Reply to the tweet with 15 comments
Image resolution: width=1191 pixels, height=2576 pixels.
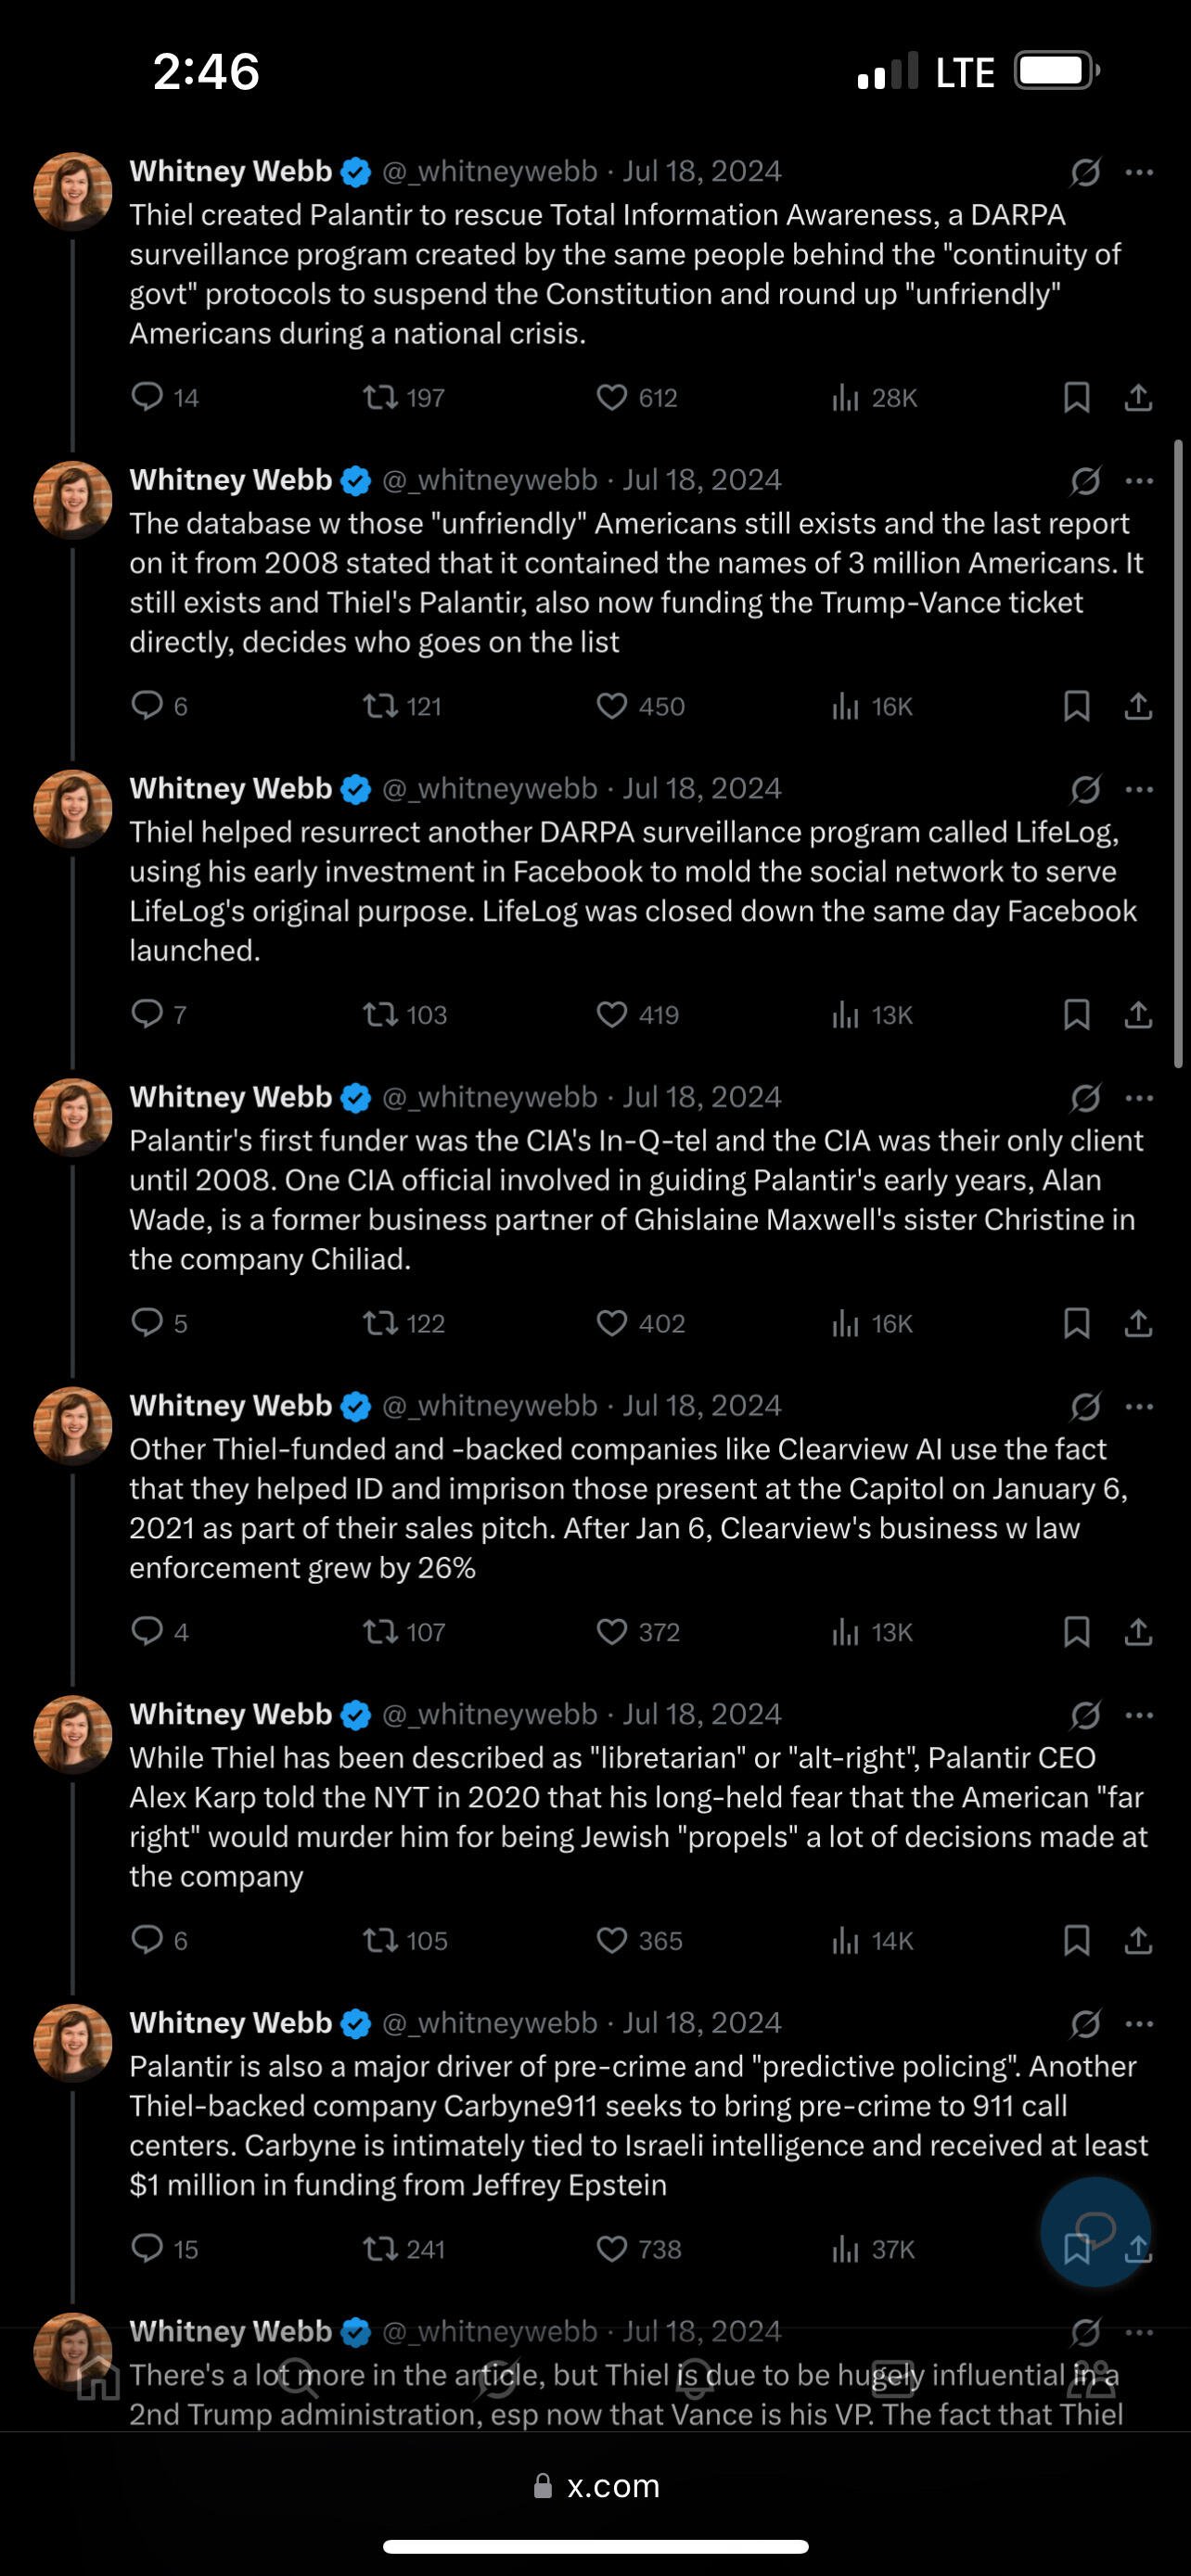tap(165, 2249)
